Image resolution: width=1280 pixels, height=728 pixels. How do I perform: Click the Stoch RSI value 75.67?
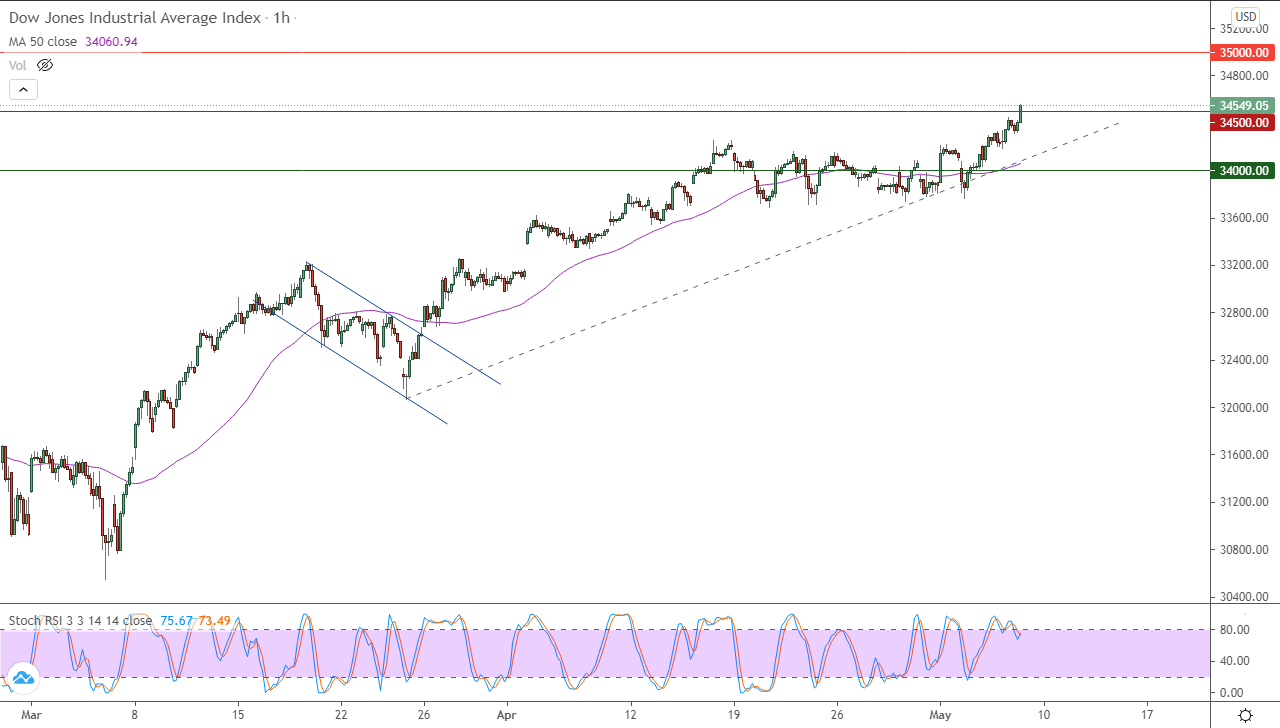click(176, 620)
